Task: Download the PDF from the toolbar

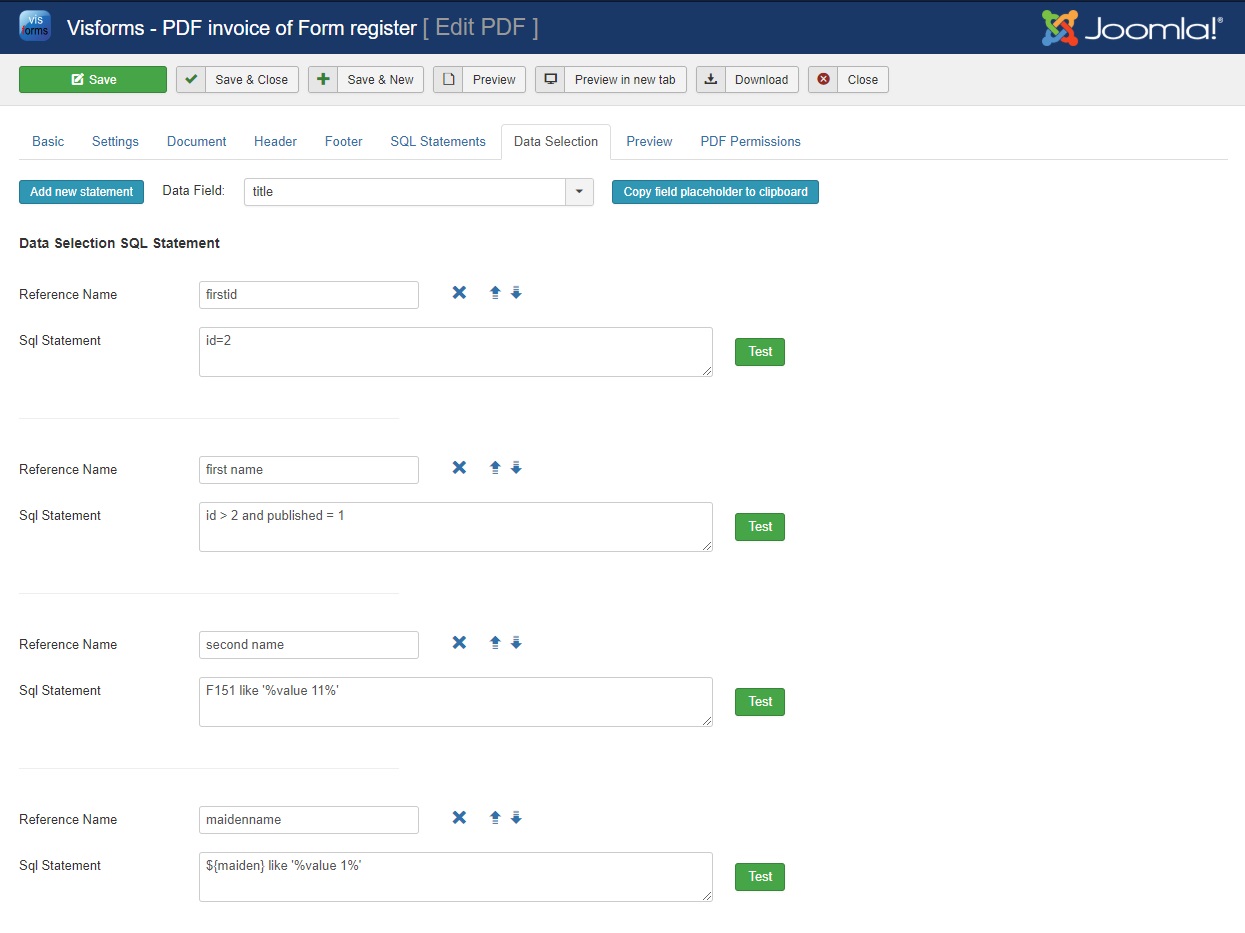Action: pyautogui.click(x=747, y=80)
